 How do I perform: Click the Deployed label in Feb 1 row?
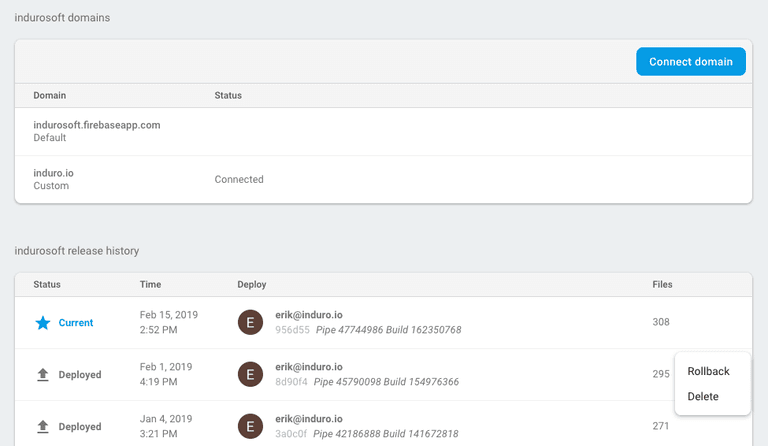pos(80,375)
